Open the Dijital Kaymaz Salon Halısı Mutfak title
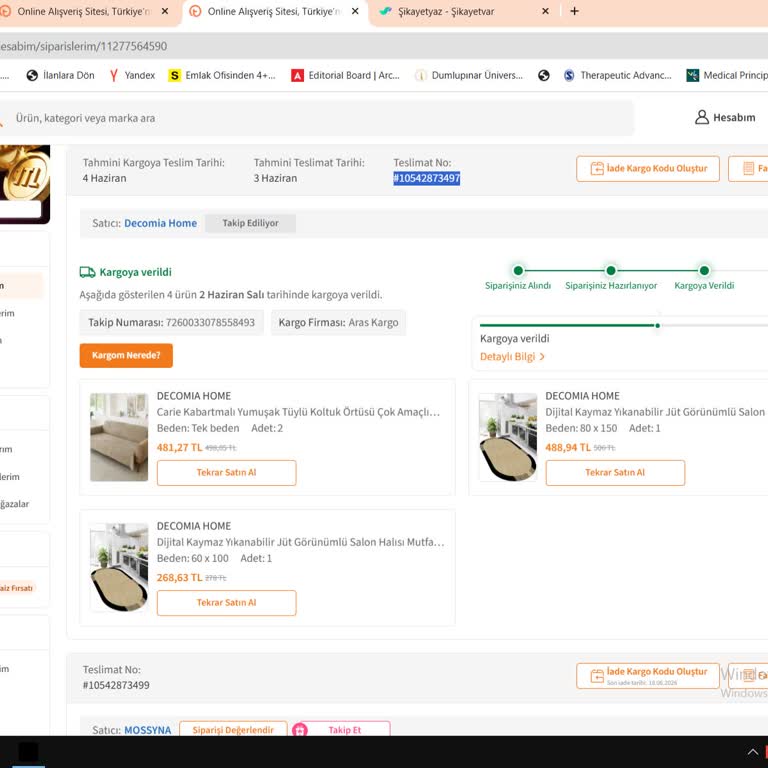768x768 pixels. [300, 542]
